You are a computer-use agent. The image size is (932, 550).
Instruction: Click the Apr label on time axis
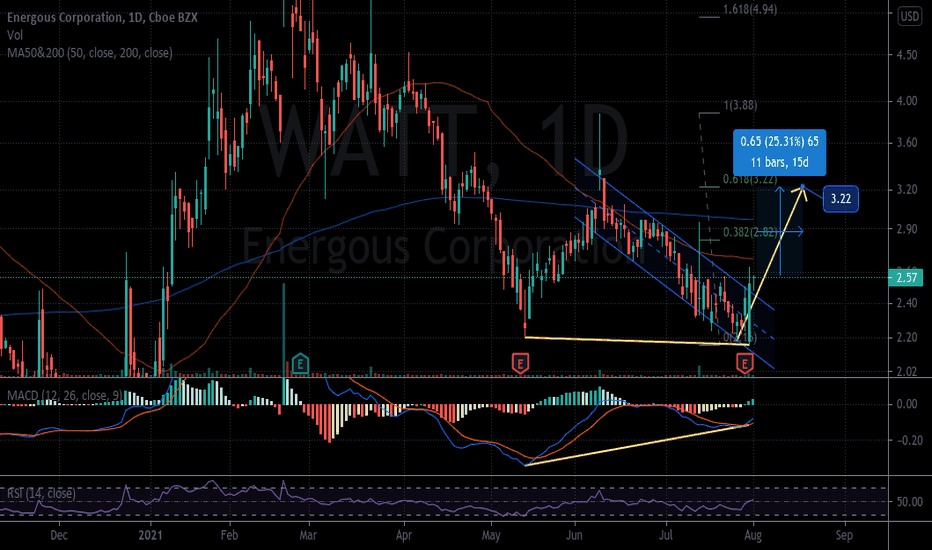coord(404,535)
